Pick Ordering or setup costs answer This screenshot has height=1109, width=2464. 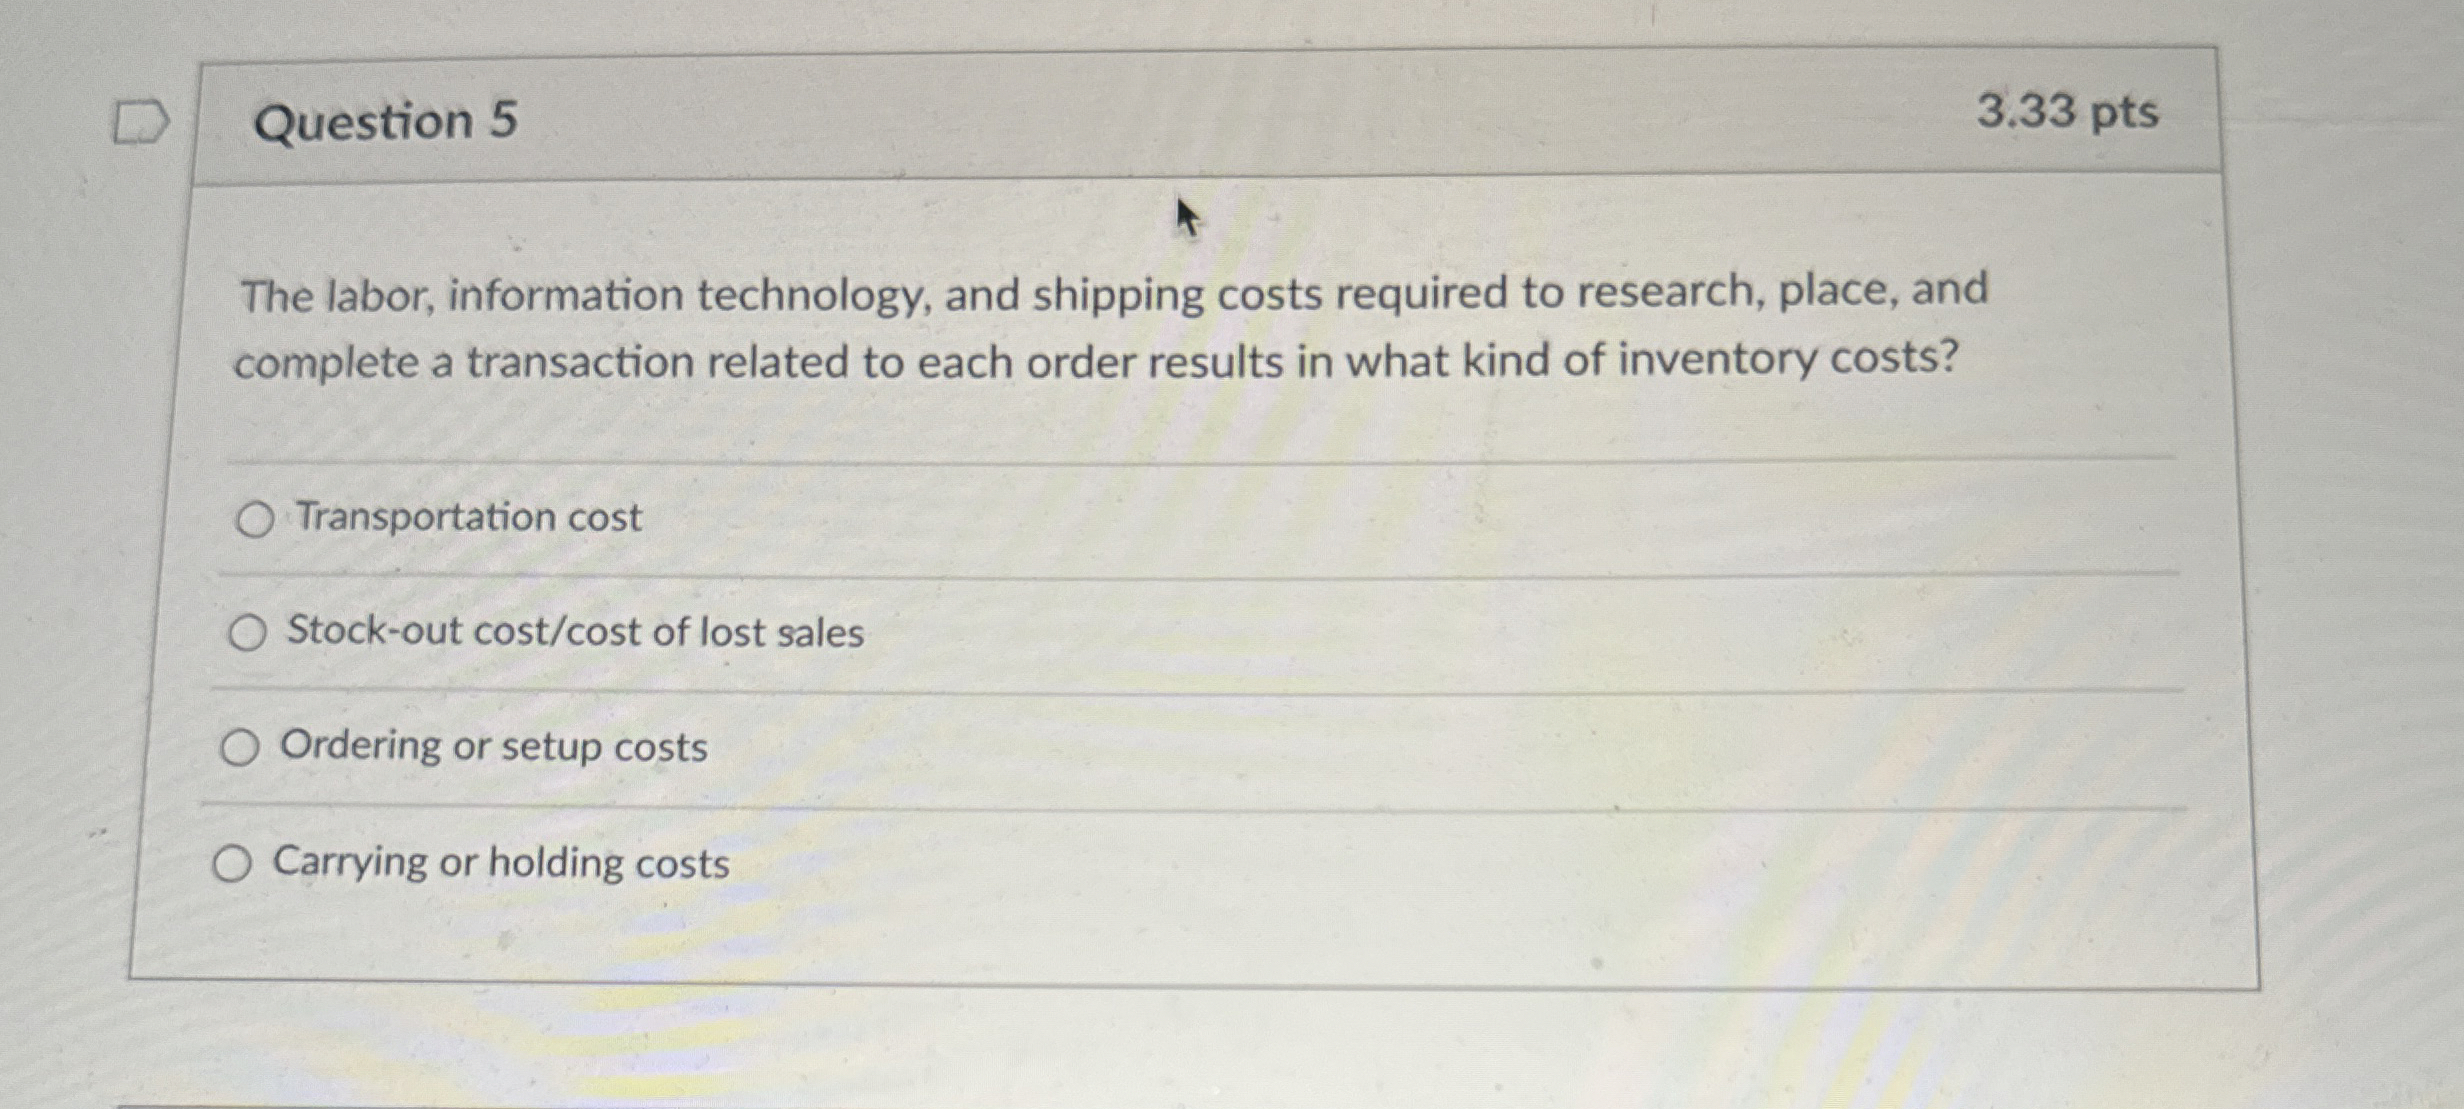point(240,747)
